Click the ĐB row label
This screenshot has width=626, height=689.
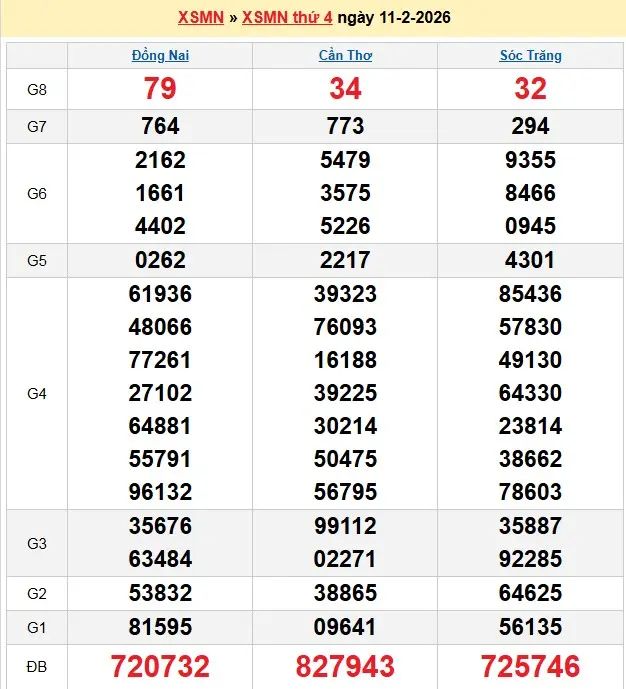pyautogui.click(x=37, y=666)
